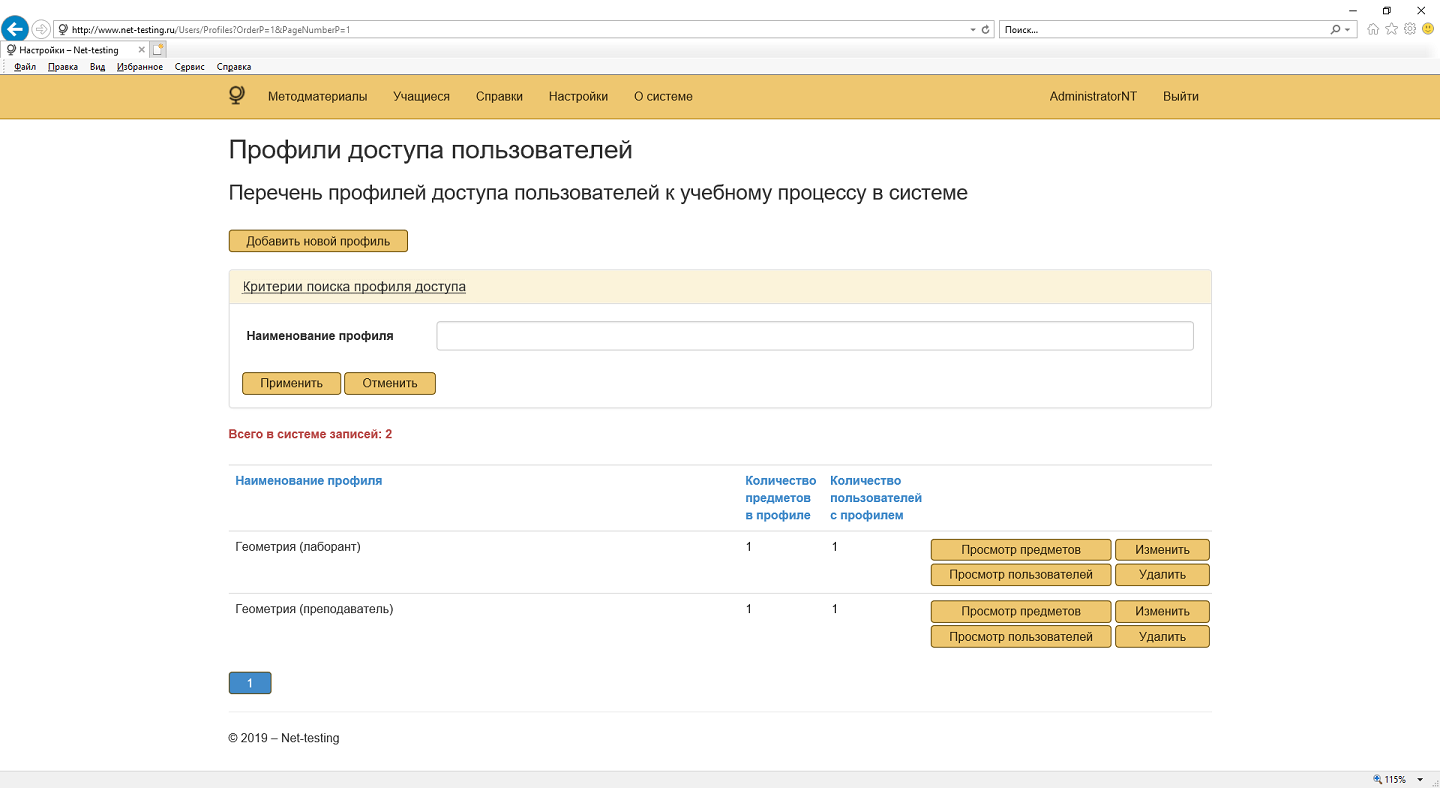Sort by Количество предметов в профиле

point(780,498)
